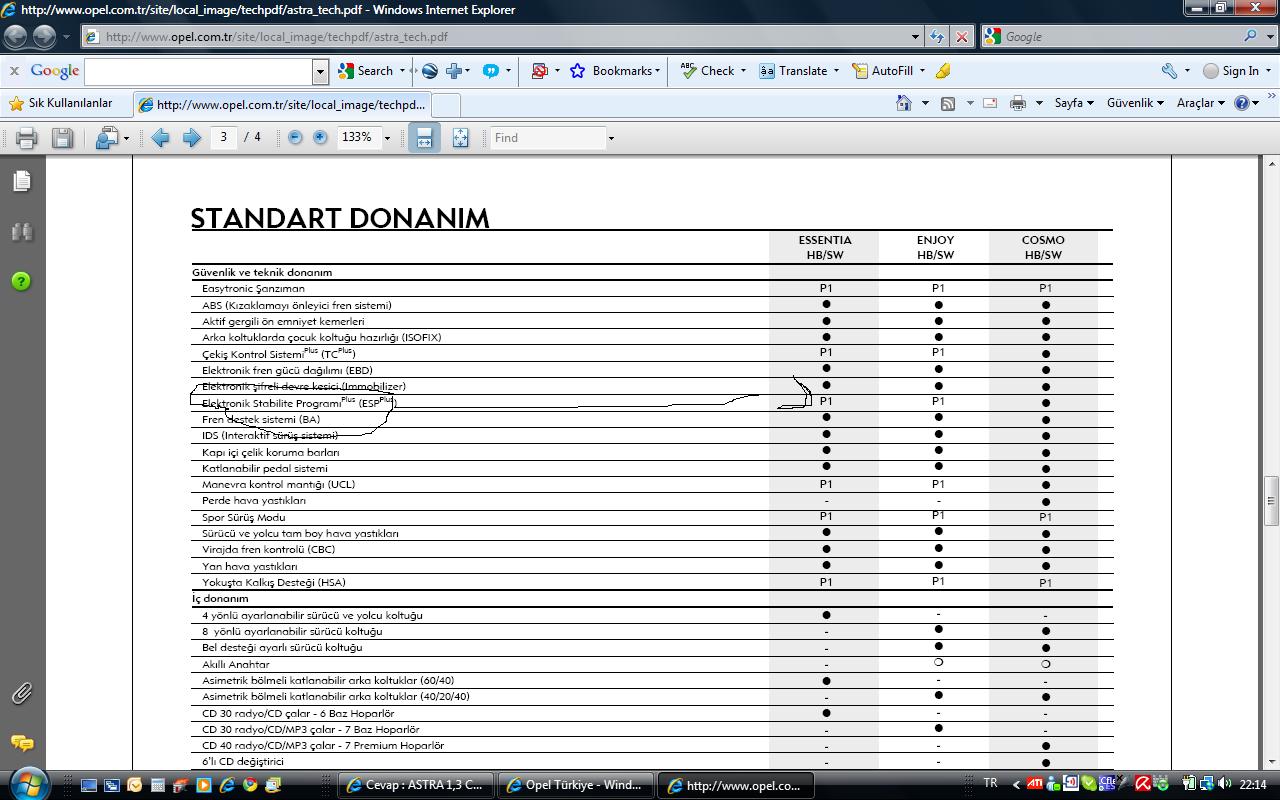This screenshot has height=800, width=1280.
Task: Print the PDF using the printer icon
Action: pos(27,138)
